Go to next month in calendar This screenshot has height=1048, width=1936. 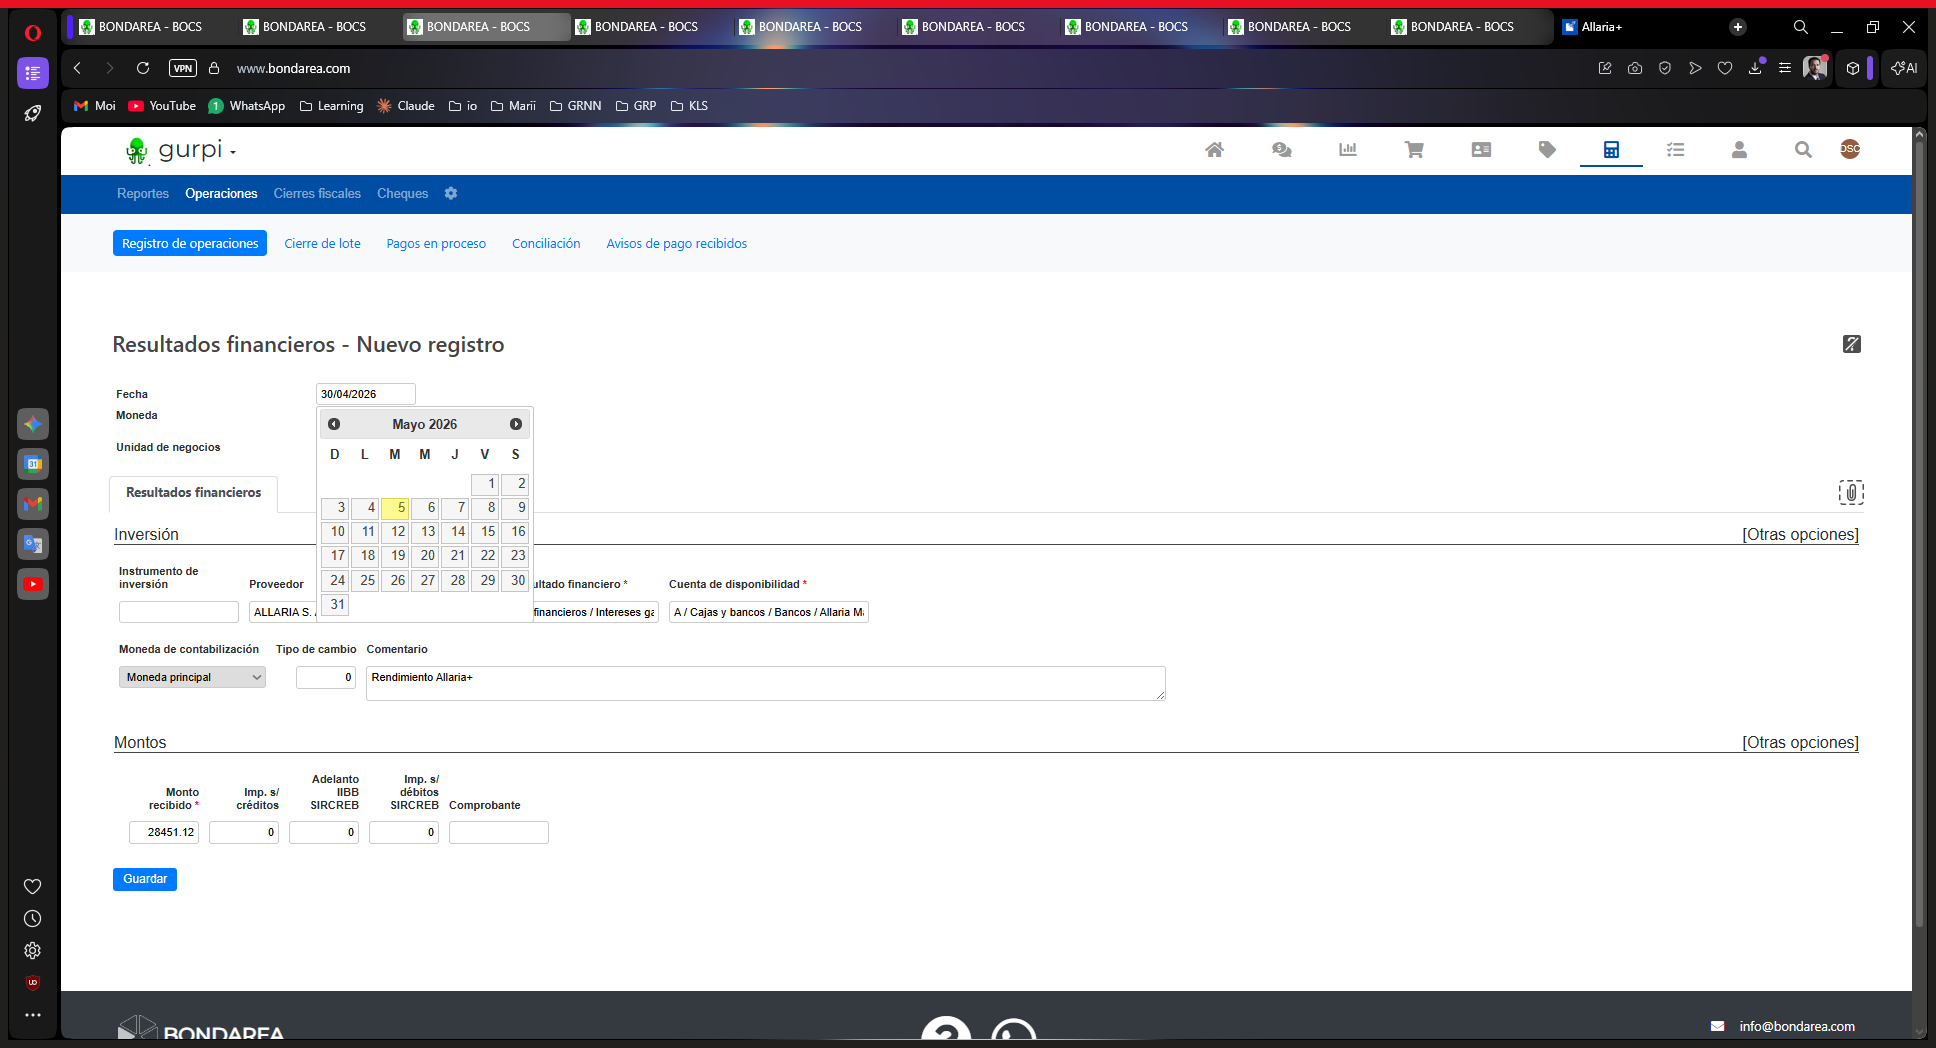pos(516,424)
